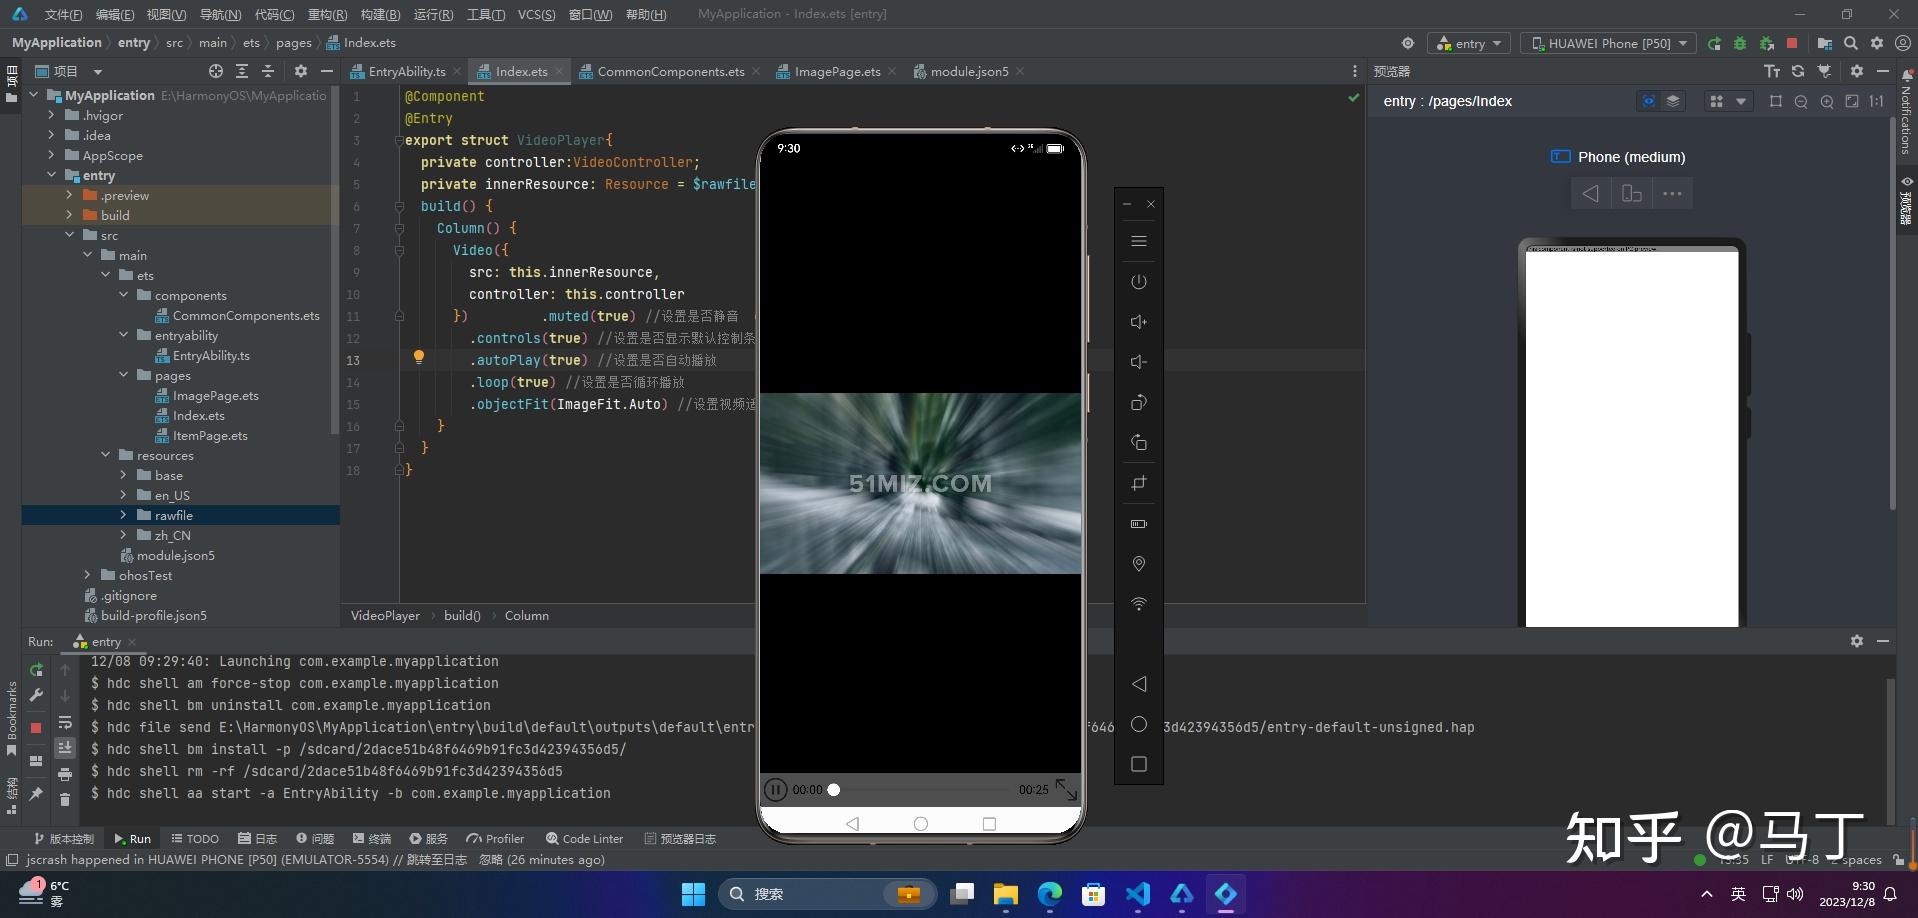
Task: Toggle soft-wrap in the Run console
Action: click(65, 723)
